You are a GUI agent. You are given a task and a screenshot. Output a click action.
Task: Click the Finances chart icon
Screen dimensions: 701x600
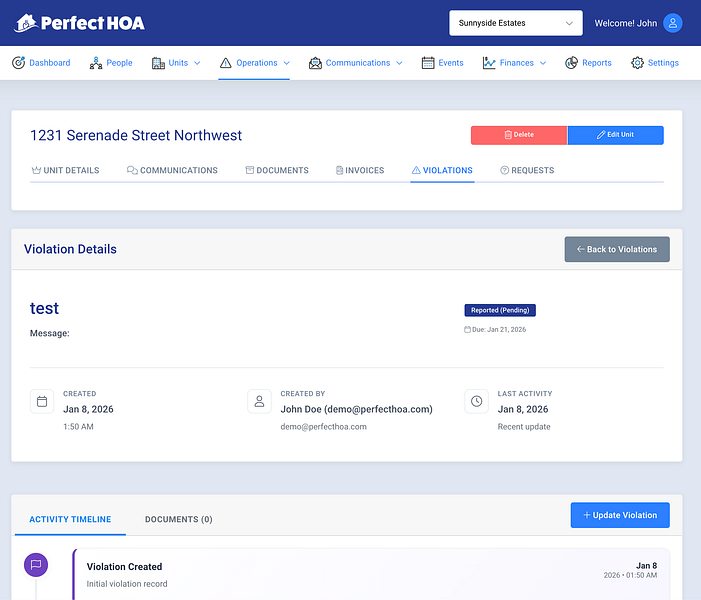pos(489,63)
